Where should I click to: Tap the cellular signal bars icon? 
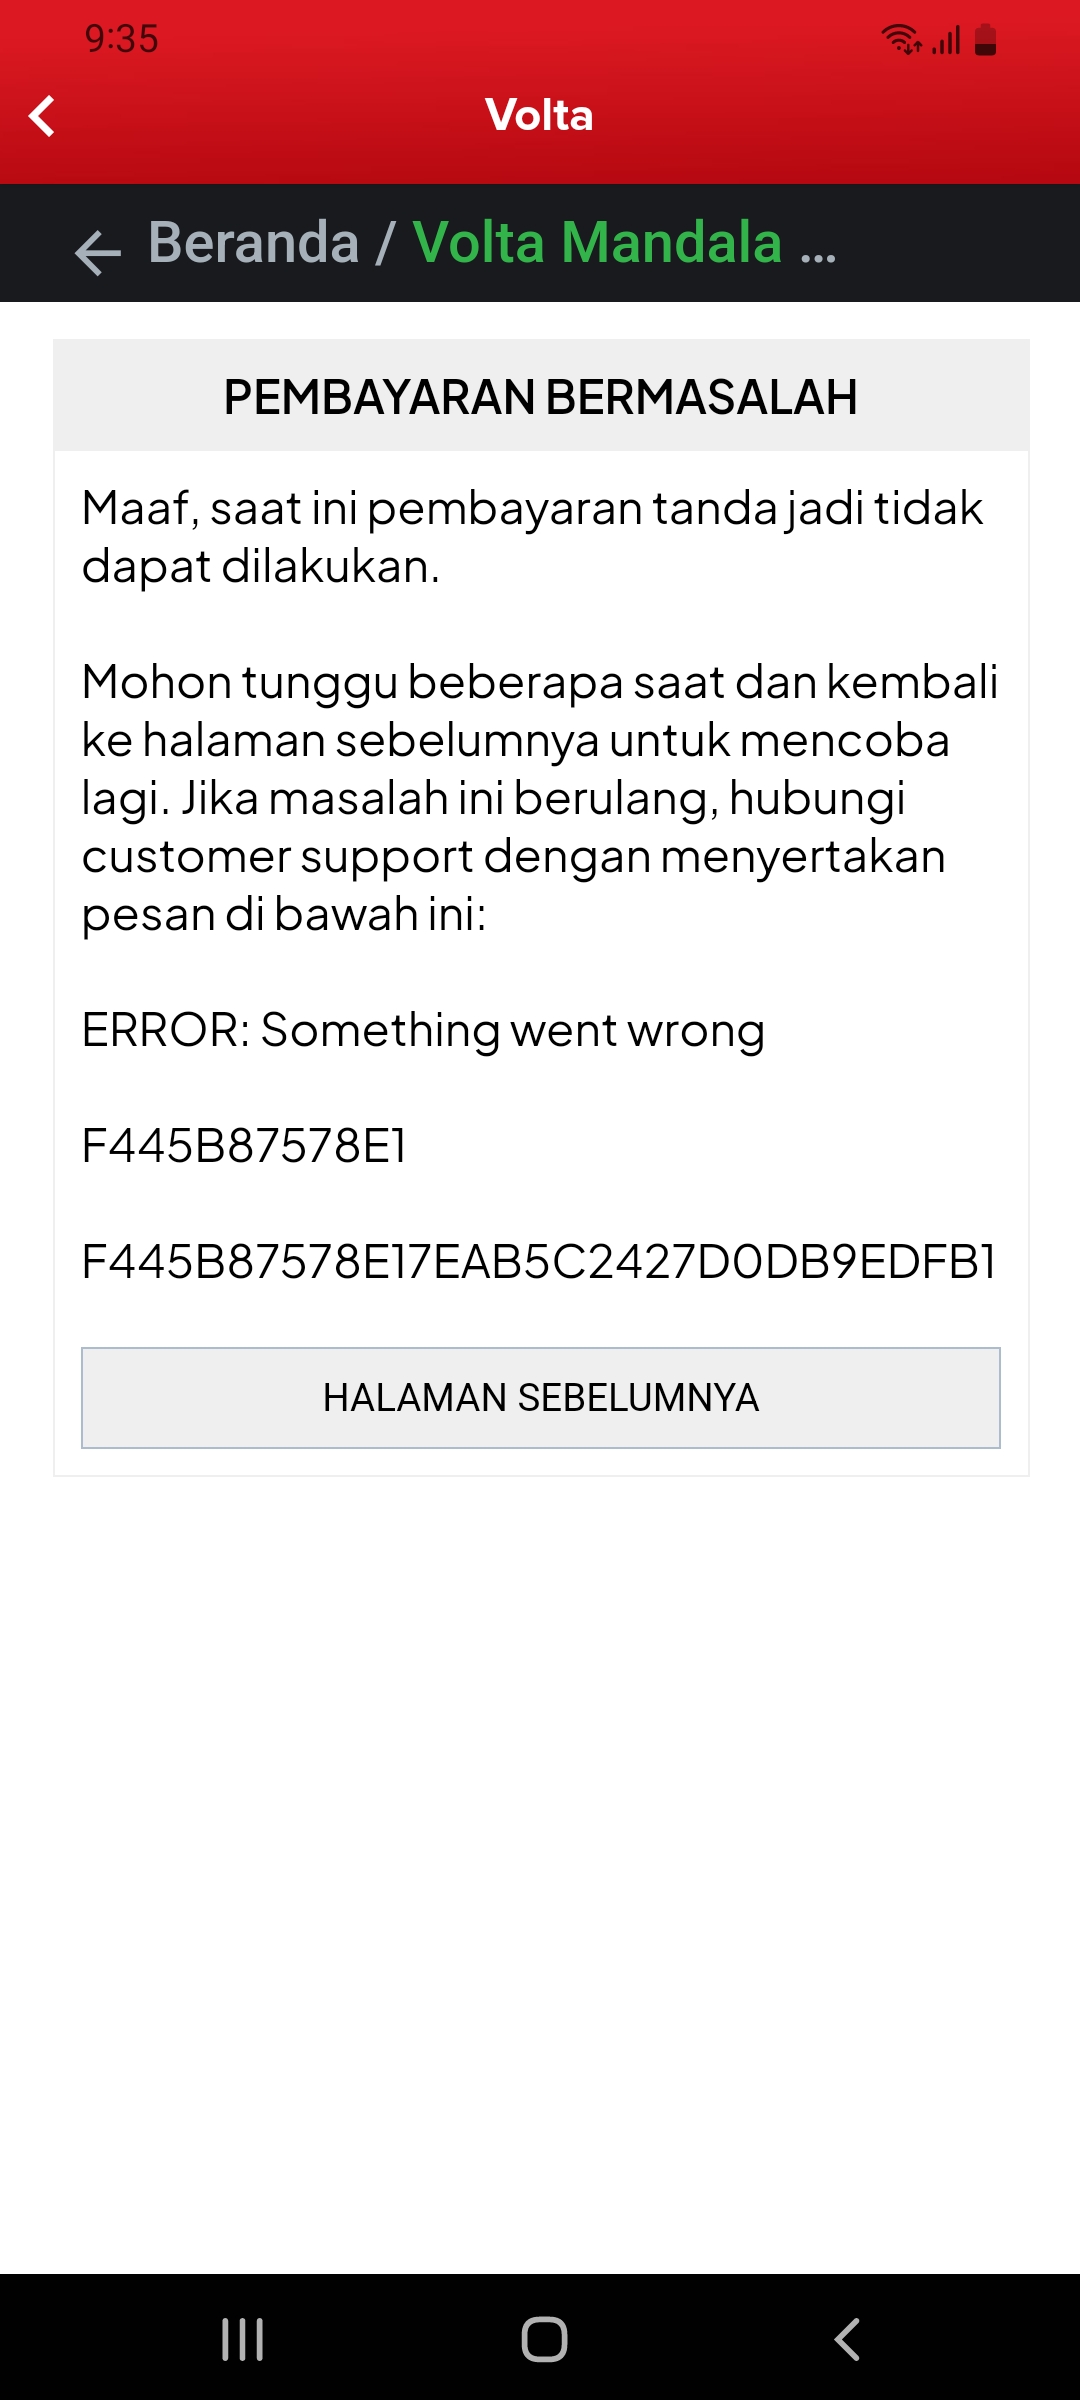pyautogui.click(x=947, y=40)
